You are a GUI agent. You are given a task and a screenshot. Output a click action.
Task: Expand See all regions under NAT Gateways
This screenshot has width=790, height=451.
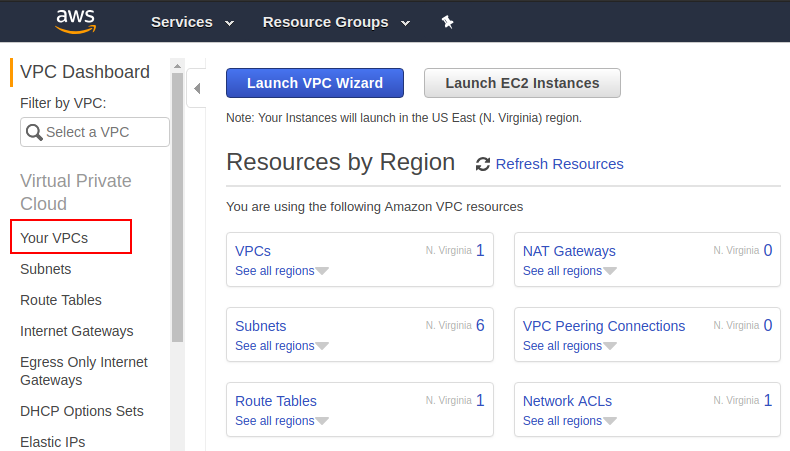[x=569, y=271]
